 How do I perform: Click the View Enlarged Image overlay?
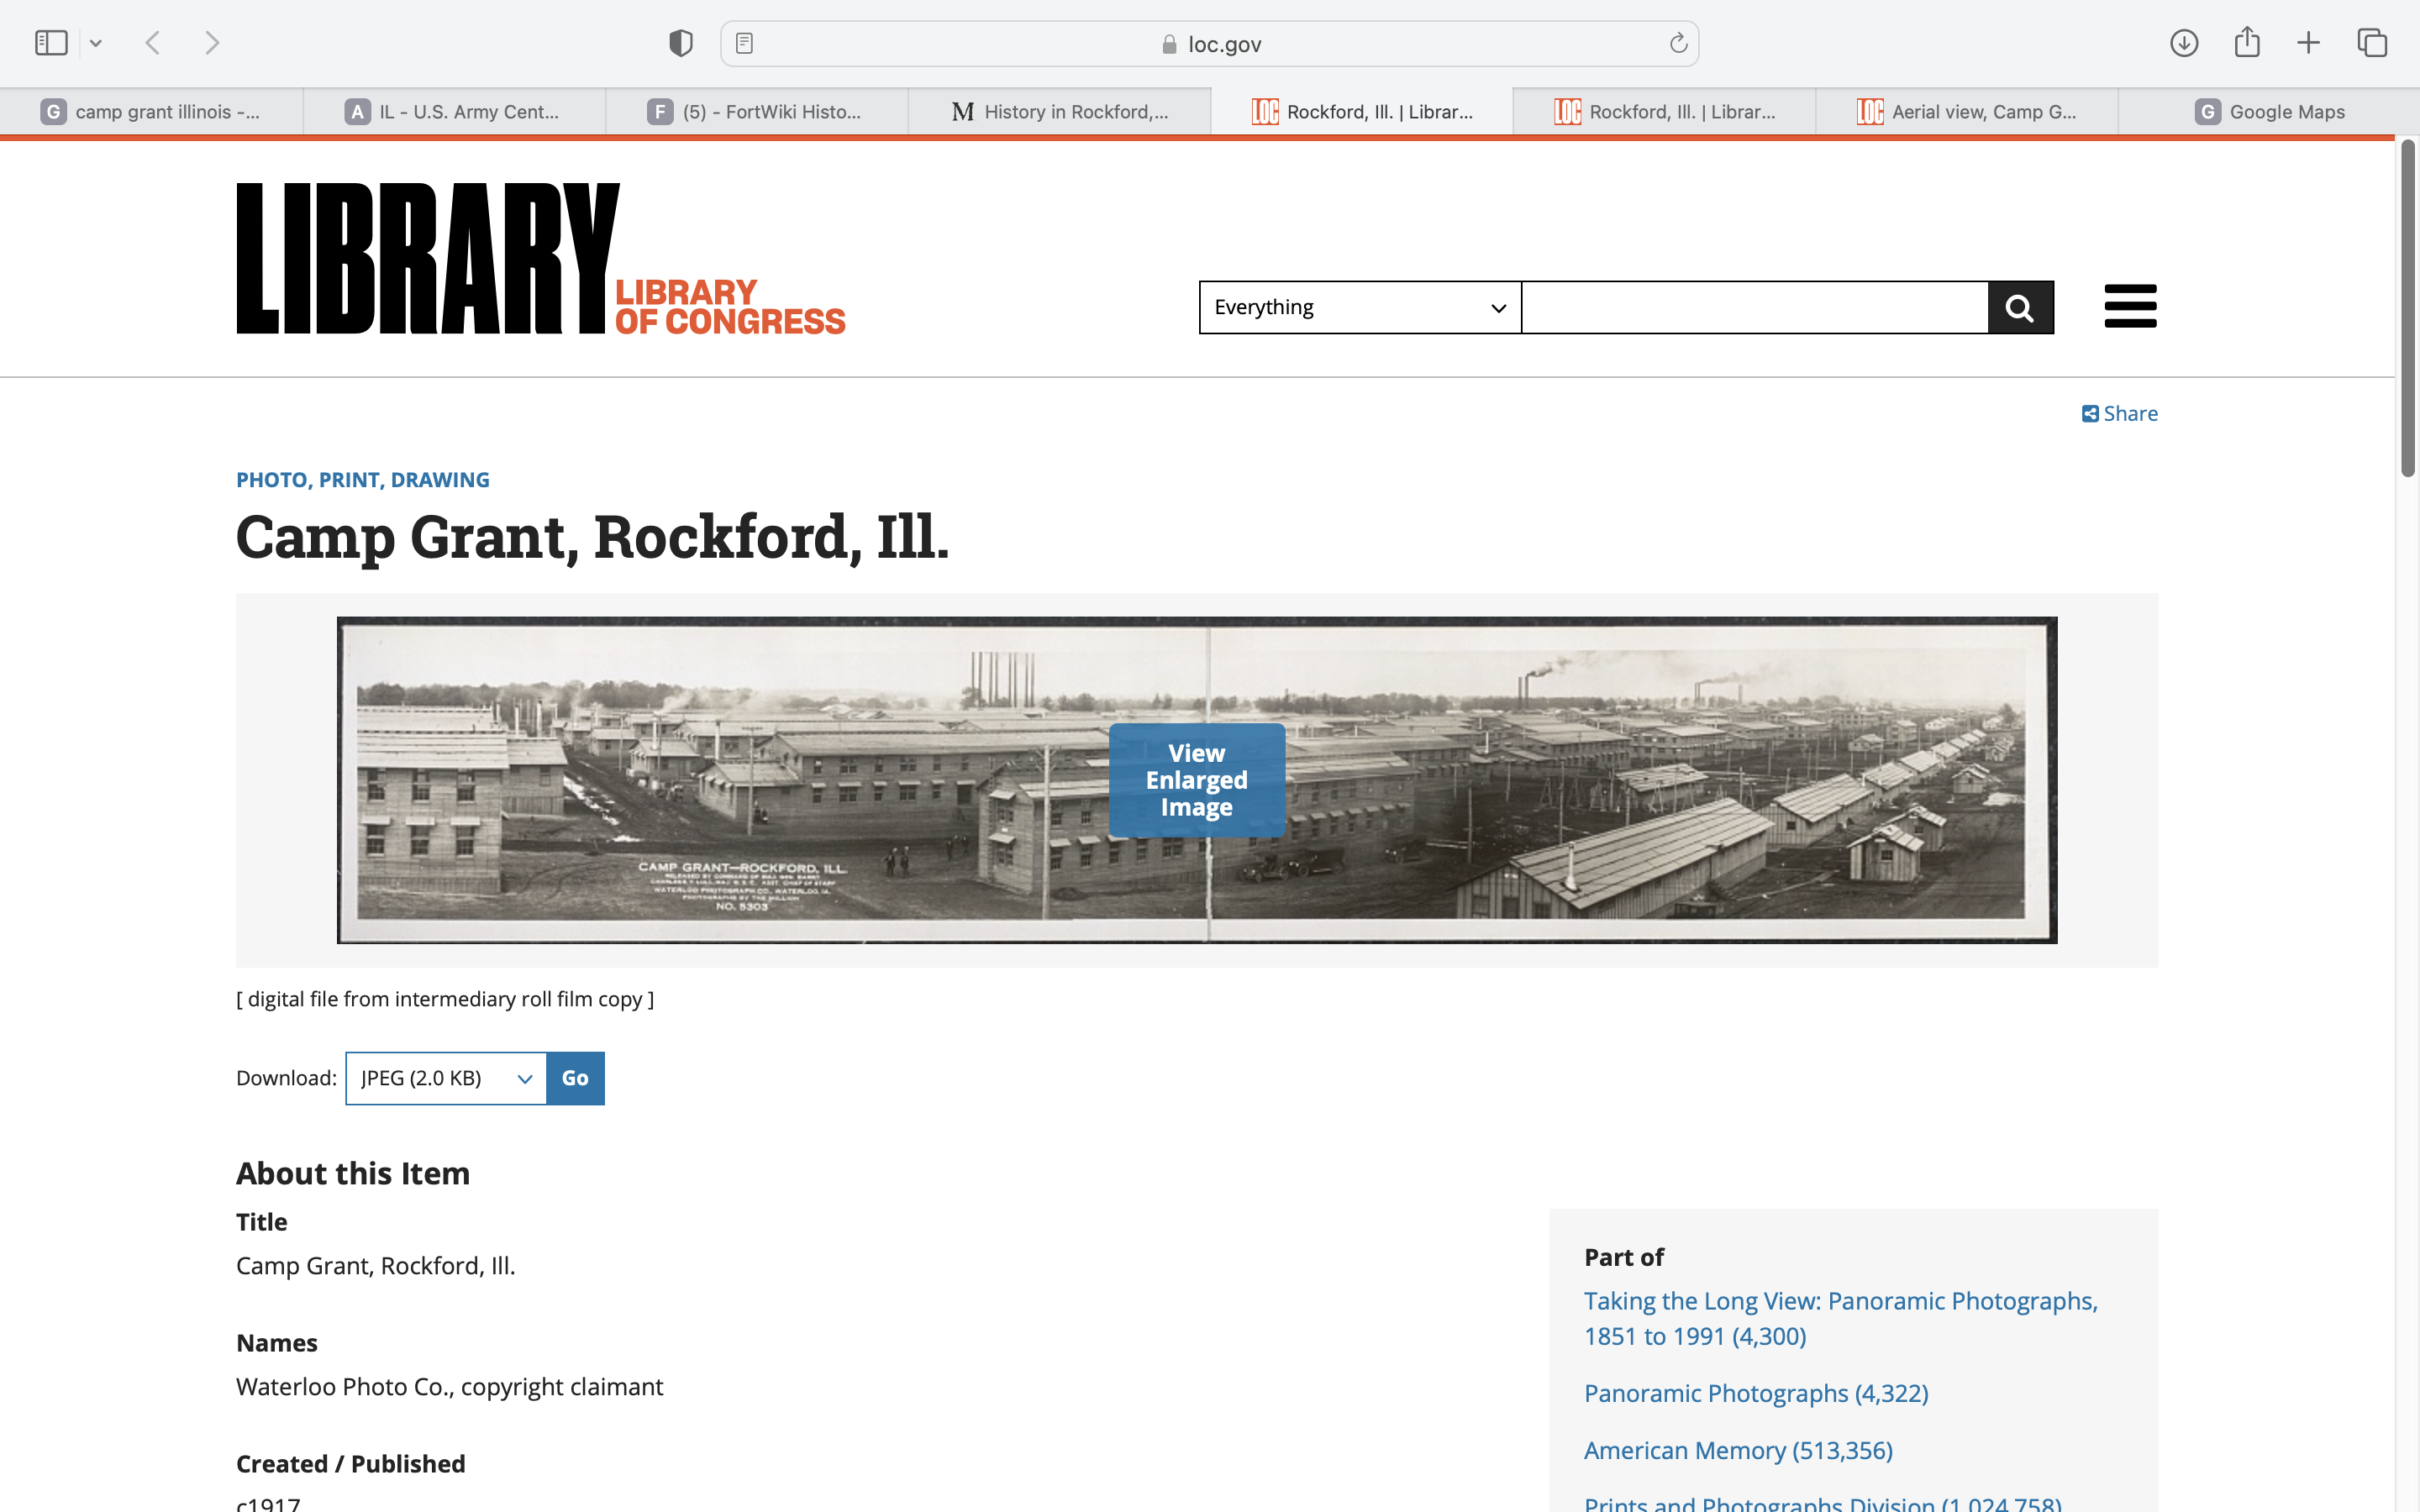coord(1197,780)
